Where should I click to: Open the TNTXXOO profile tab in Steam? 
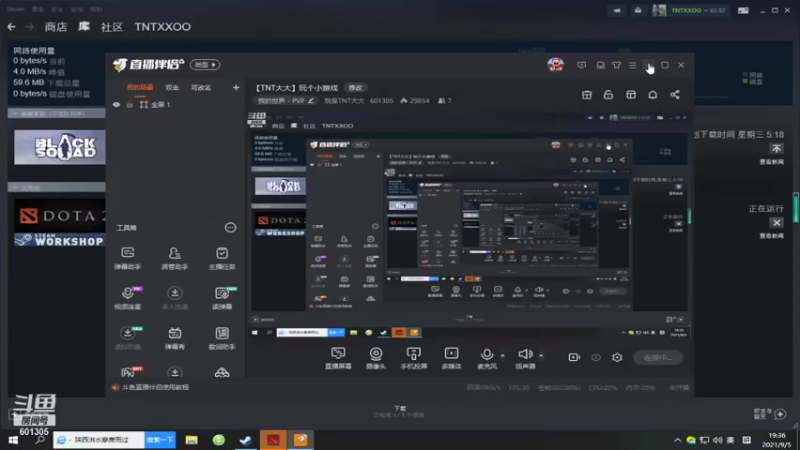(x=162, y=27)
